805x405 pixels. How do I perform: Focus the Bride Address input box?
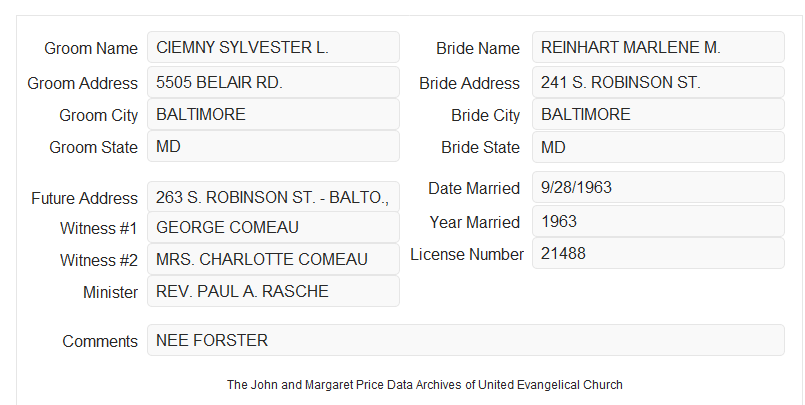(658, 82)
